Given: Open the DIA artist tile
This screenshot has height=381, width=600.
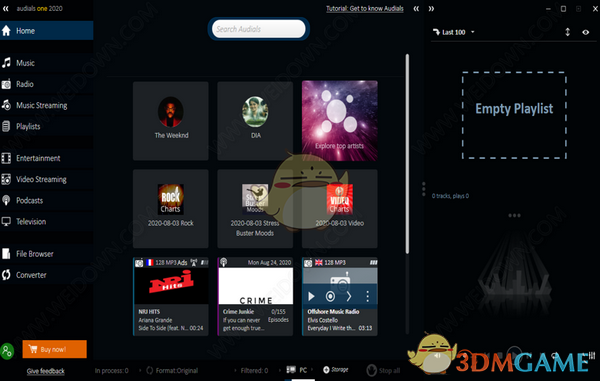Looking at the screenshot, I should click(x=255, y=120).
